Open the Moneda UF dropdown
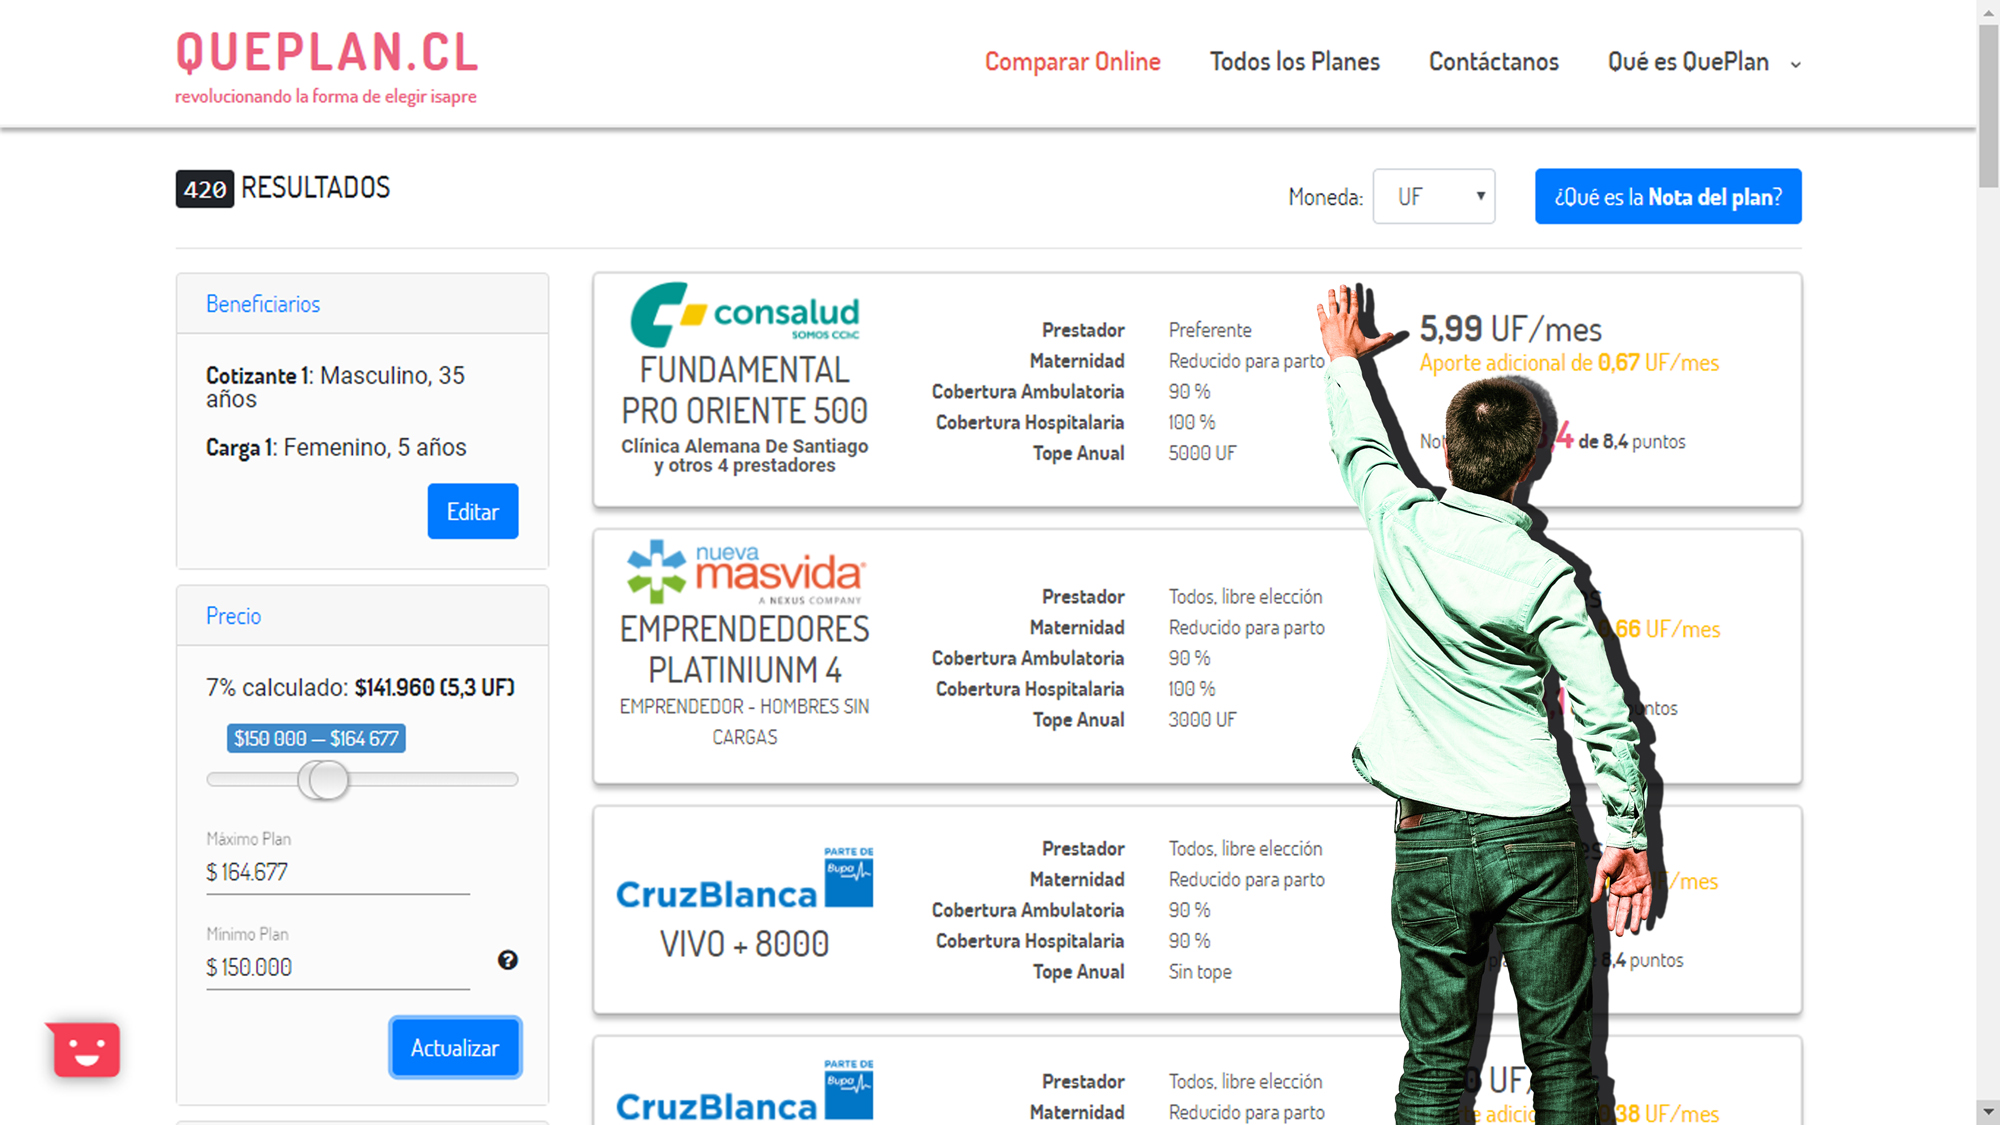 click(1433, 197)
